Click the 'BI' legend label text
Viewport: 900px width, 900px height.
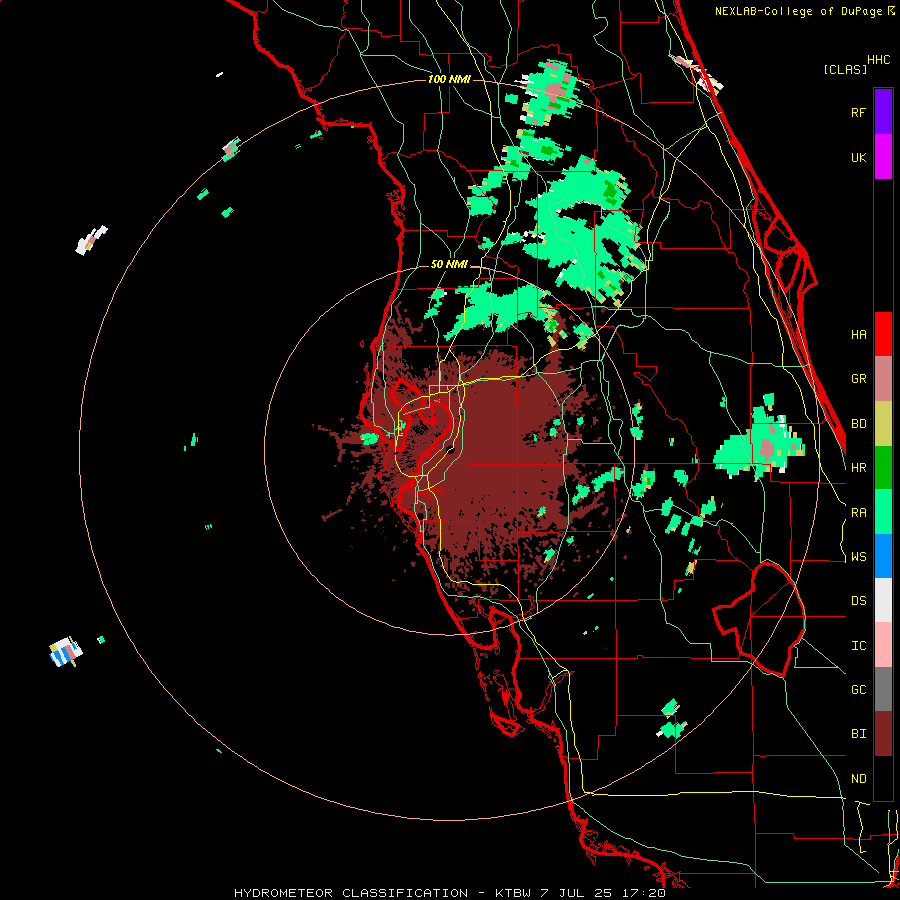(858, 734)
